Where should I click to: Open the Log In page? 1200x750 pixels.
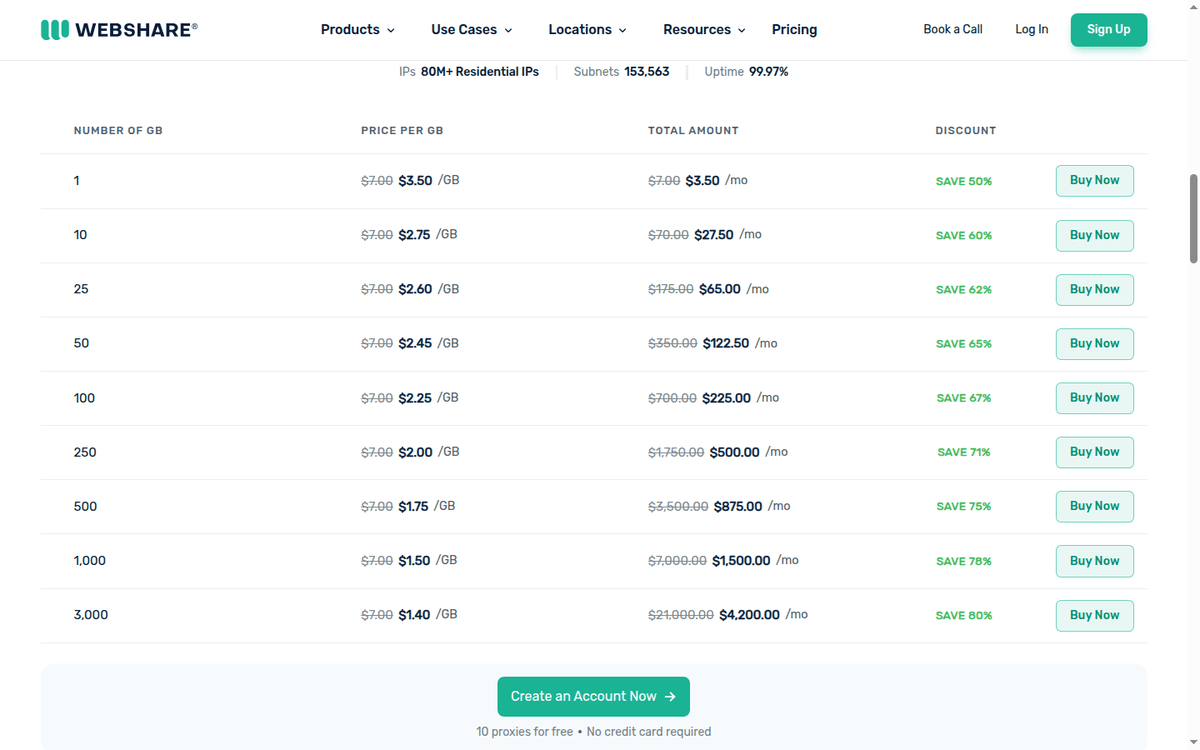(x=1031, y=29)
